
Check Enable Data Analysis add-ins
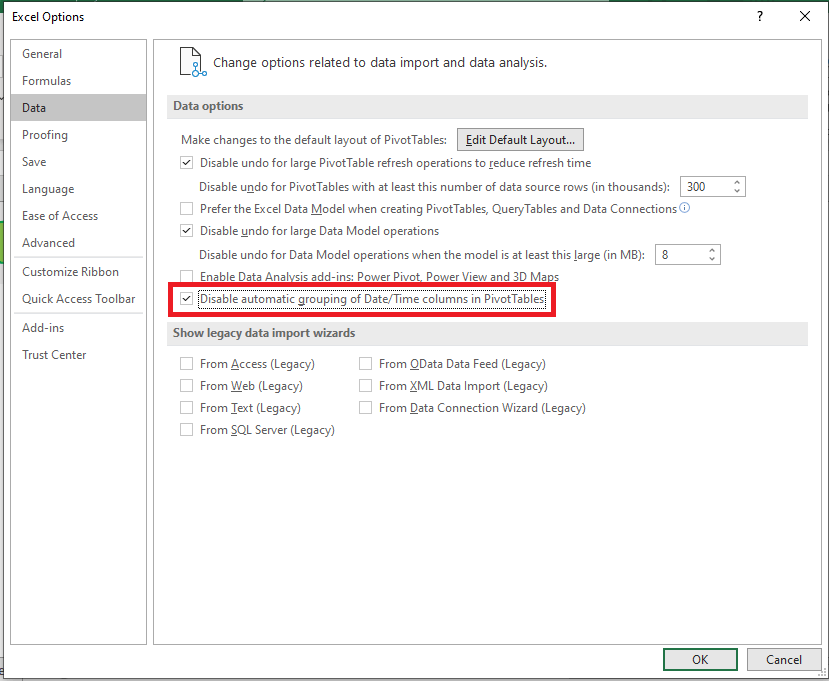[x=186, y=277]
